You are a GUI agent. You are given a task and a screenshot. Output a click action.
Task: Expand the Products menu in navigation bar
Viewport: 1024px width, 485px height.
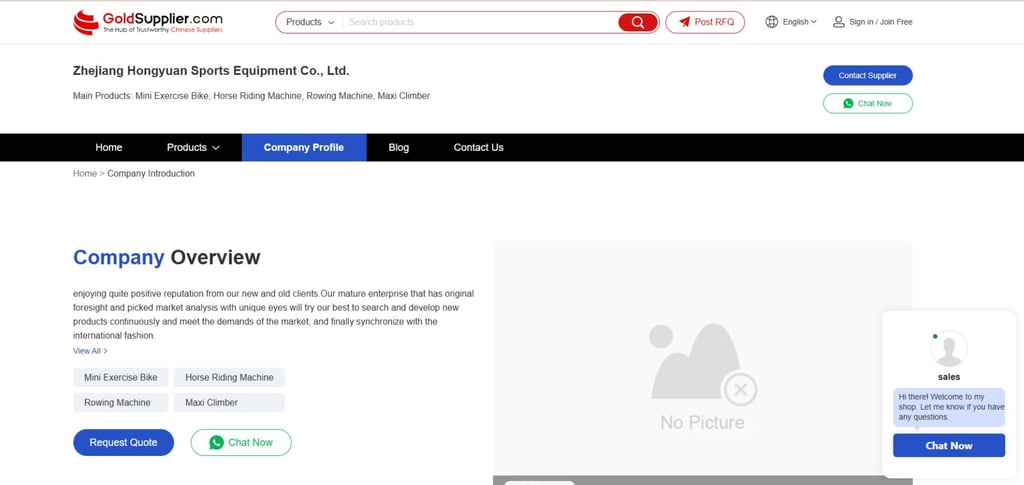(x=192, y=147)
